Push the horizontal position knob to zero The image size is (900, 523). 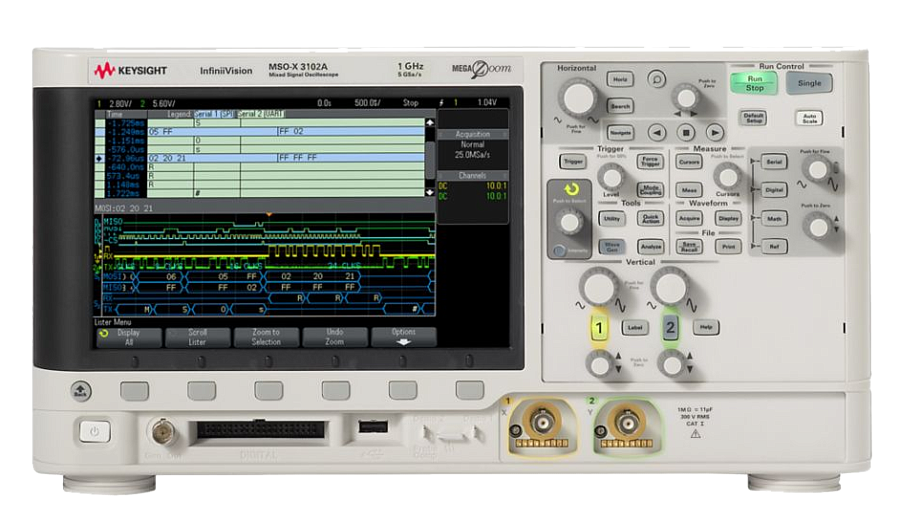coord(685,98)
